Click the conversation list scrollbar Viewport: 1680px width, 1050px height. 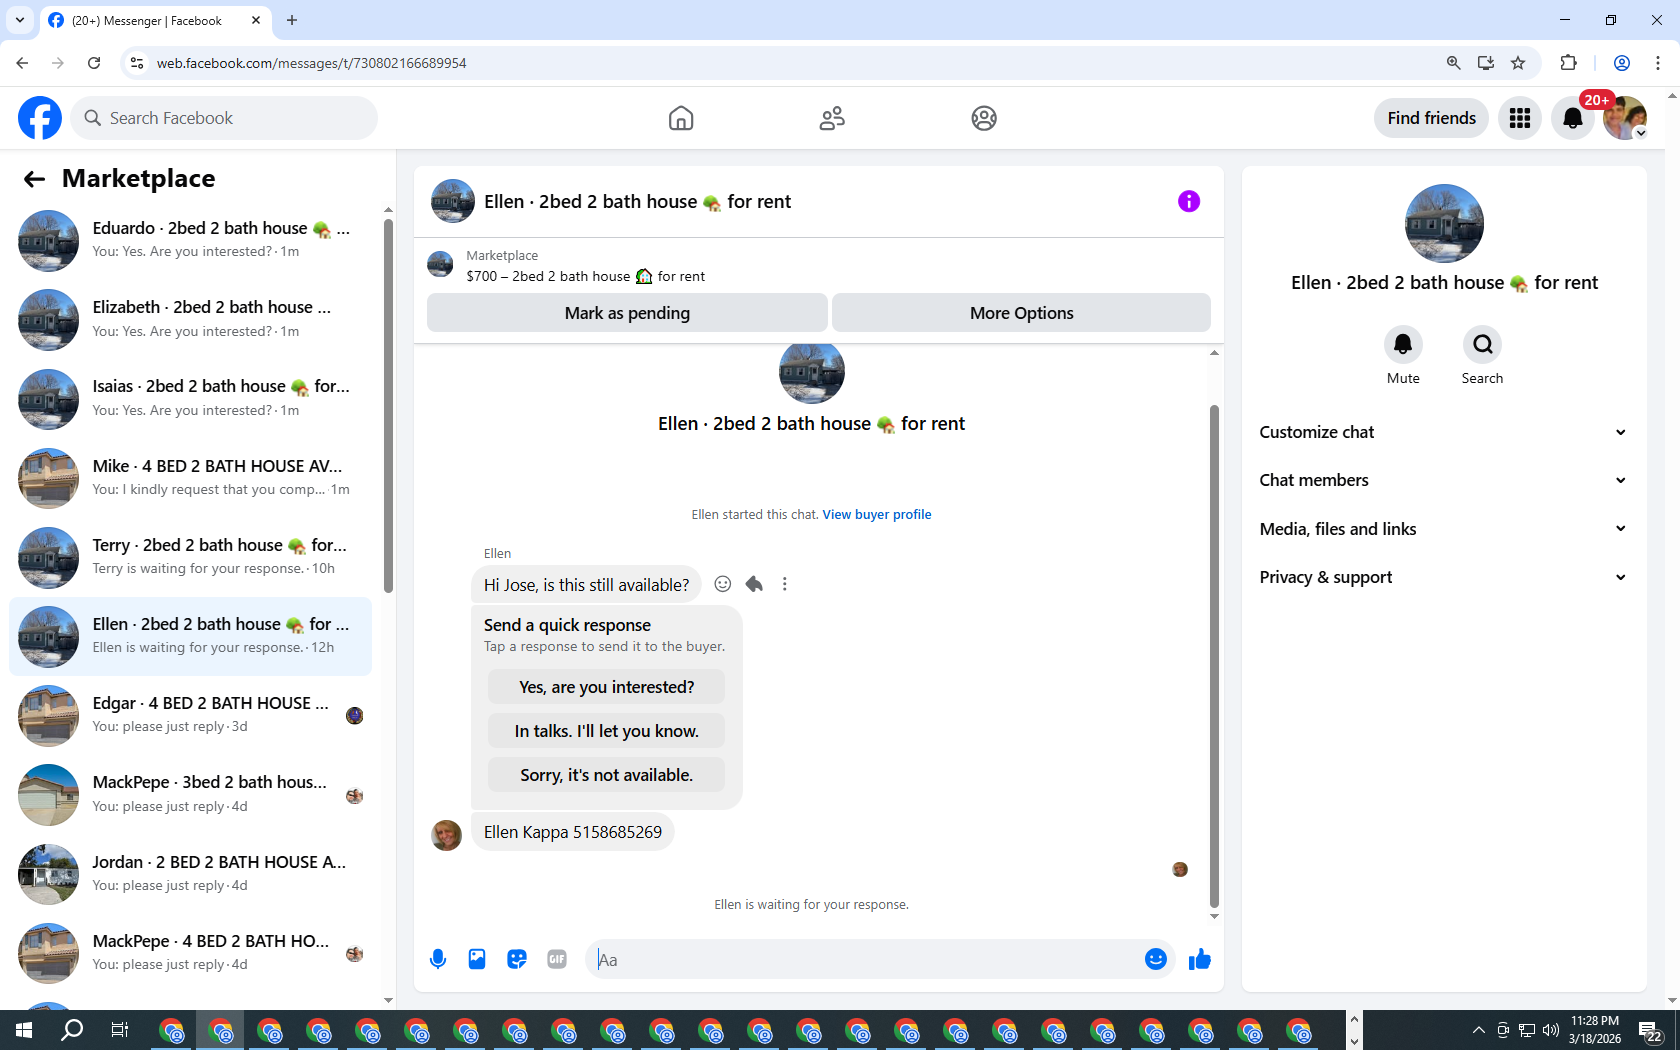388,404
